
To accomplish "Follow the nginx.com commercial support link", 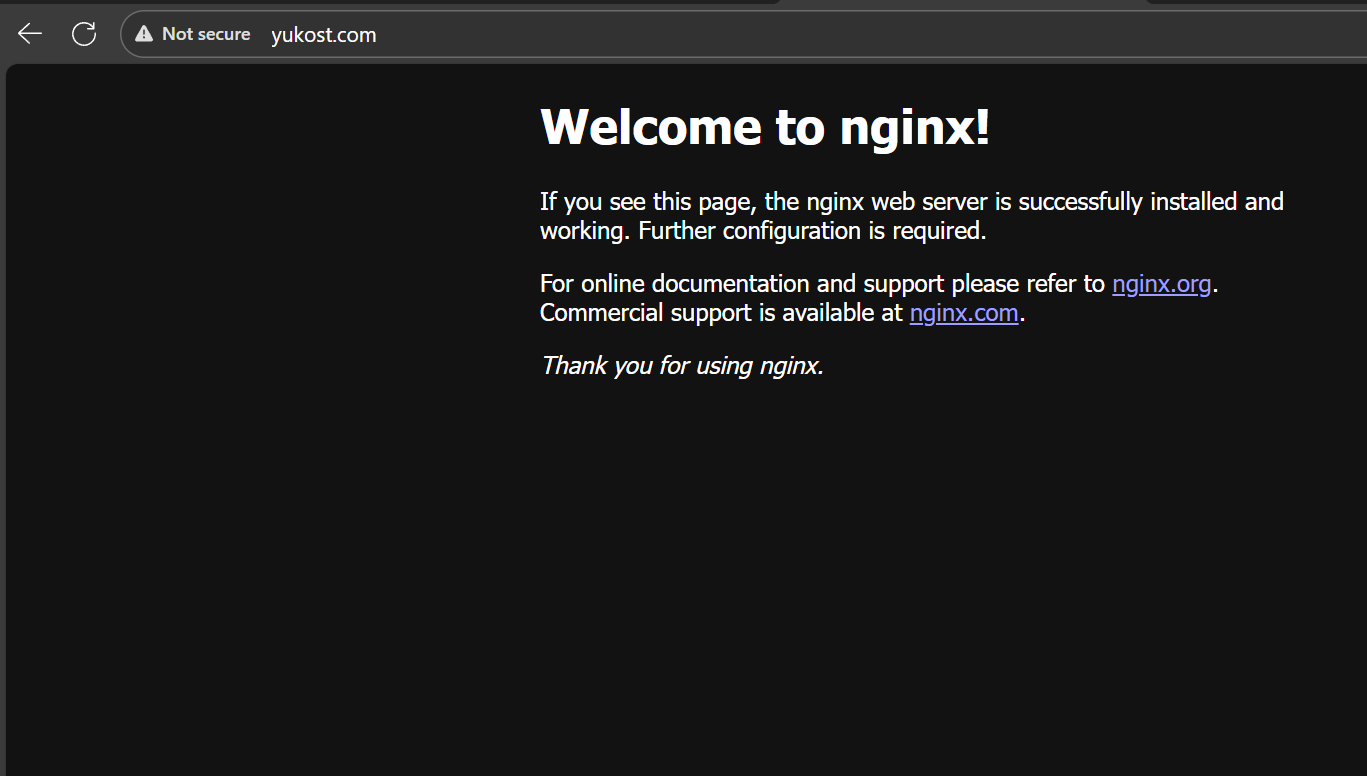I will (964, 313).
